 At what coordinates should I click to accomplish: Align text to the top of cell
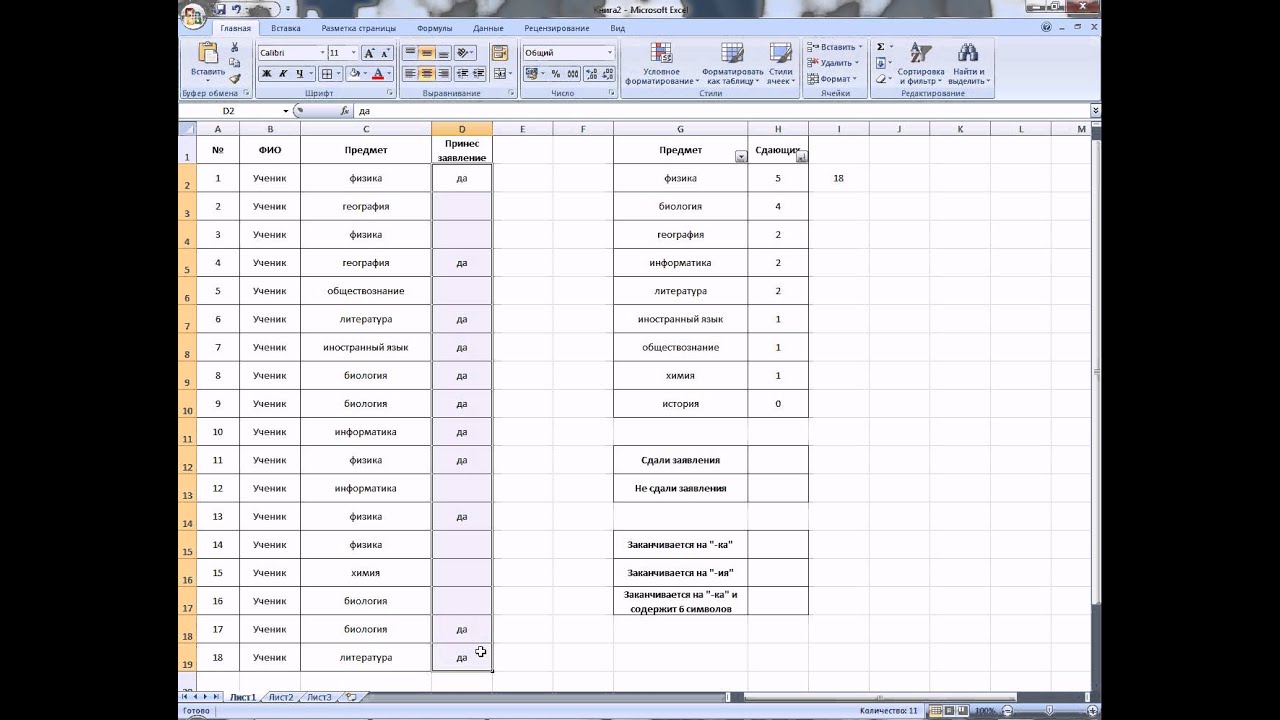tap(410, 53)
